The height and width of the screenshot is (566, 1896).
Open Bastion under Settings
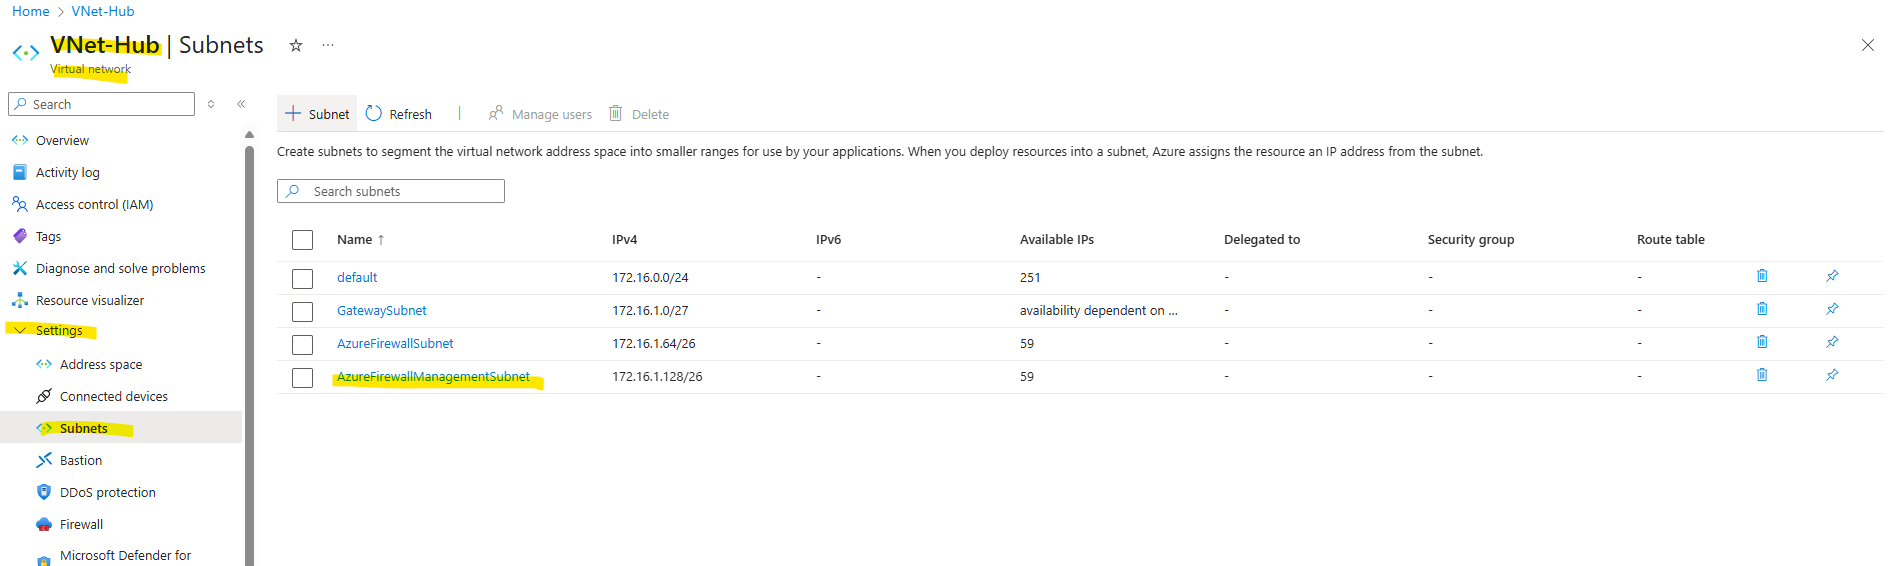(x=80, y=460)
